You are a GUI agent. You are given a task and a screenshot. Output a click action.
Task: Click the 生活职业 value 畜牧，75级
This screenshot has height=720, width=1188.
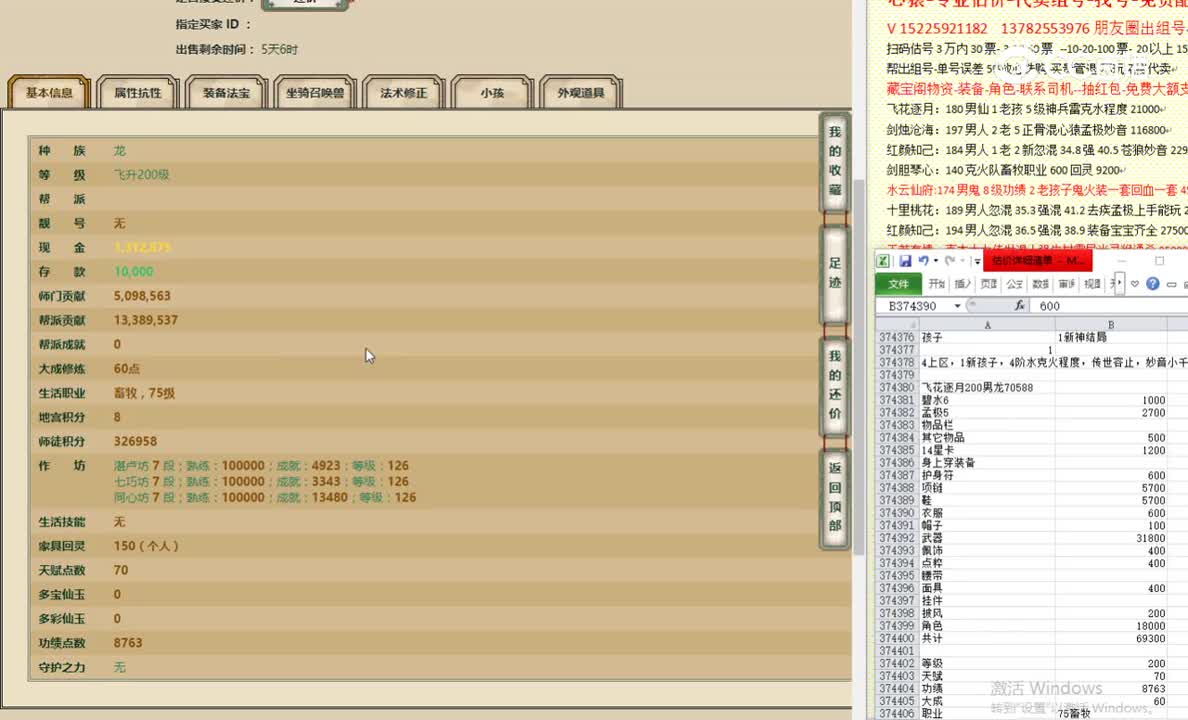[144, 393]
